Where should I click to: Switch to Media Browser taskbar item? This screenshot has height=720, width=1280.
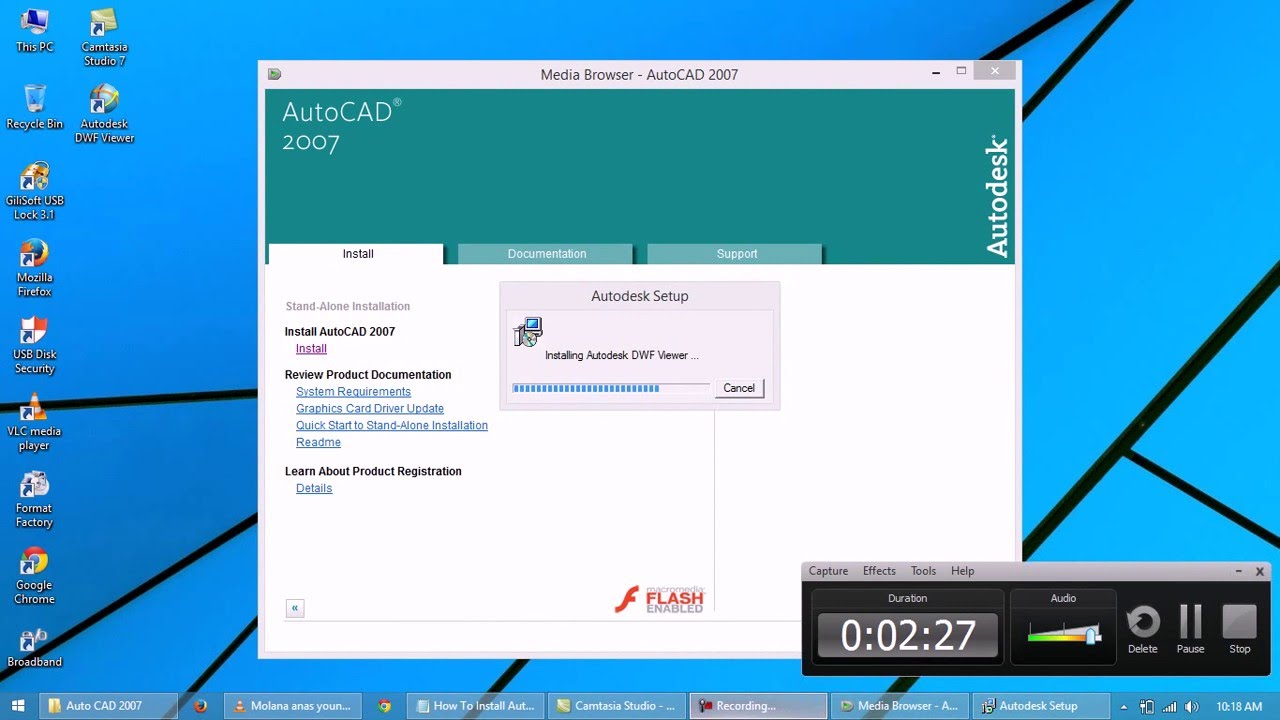pyautogui.click(x=899, y=705)
